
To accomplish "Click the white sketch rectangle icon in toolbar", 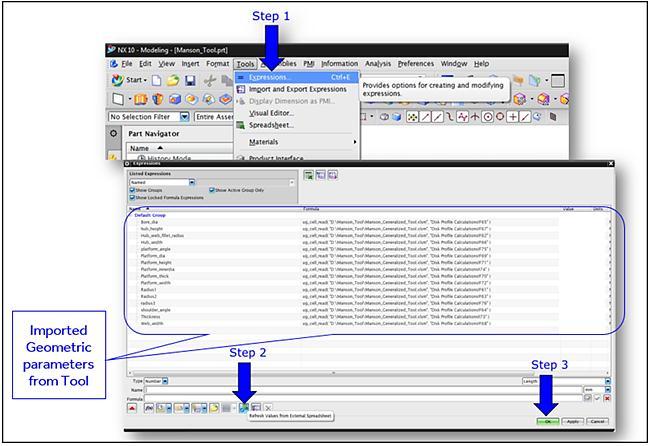I will point(118,99).
